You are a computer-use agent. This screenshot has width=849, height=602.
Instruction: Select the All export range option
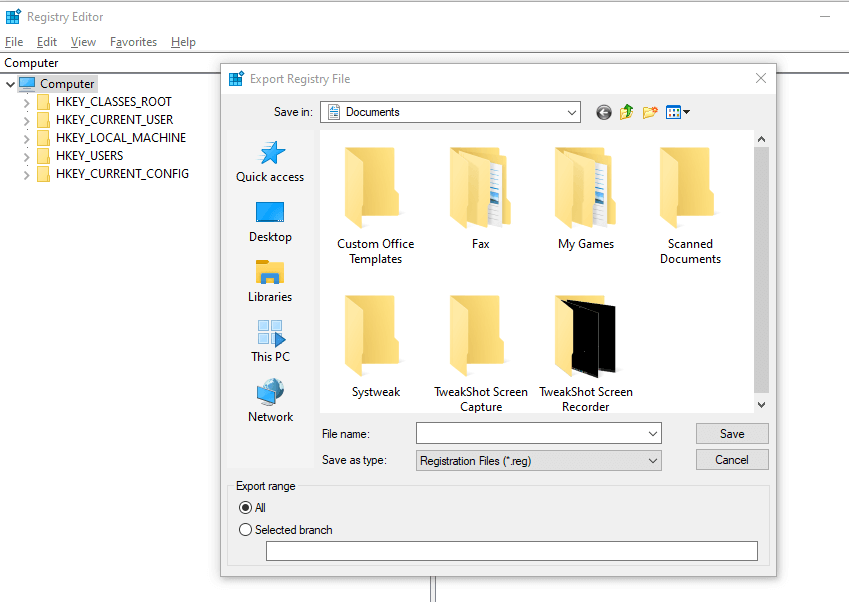(246, 508)
